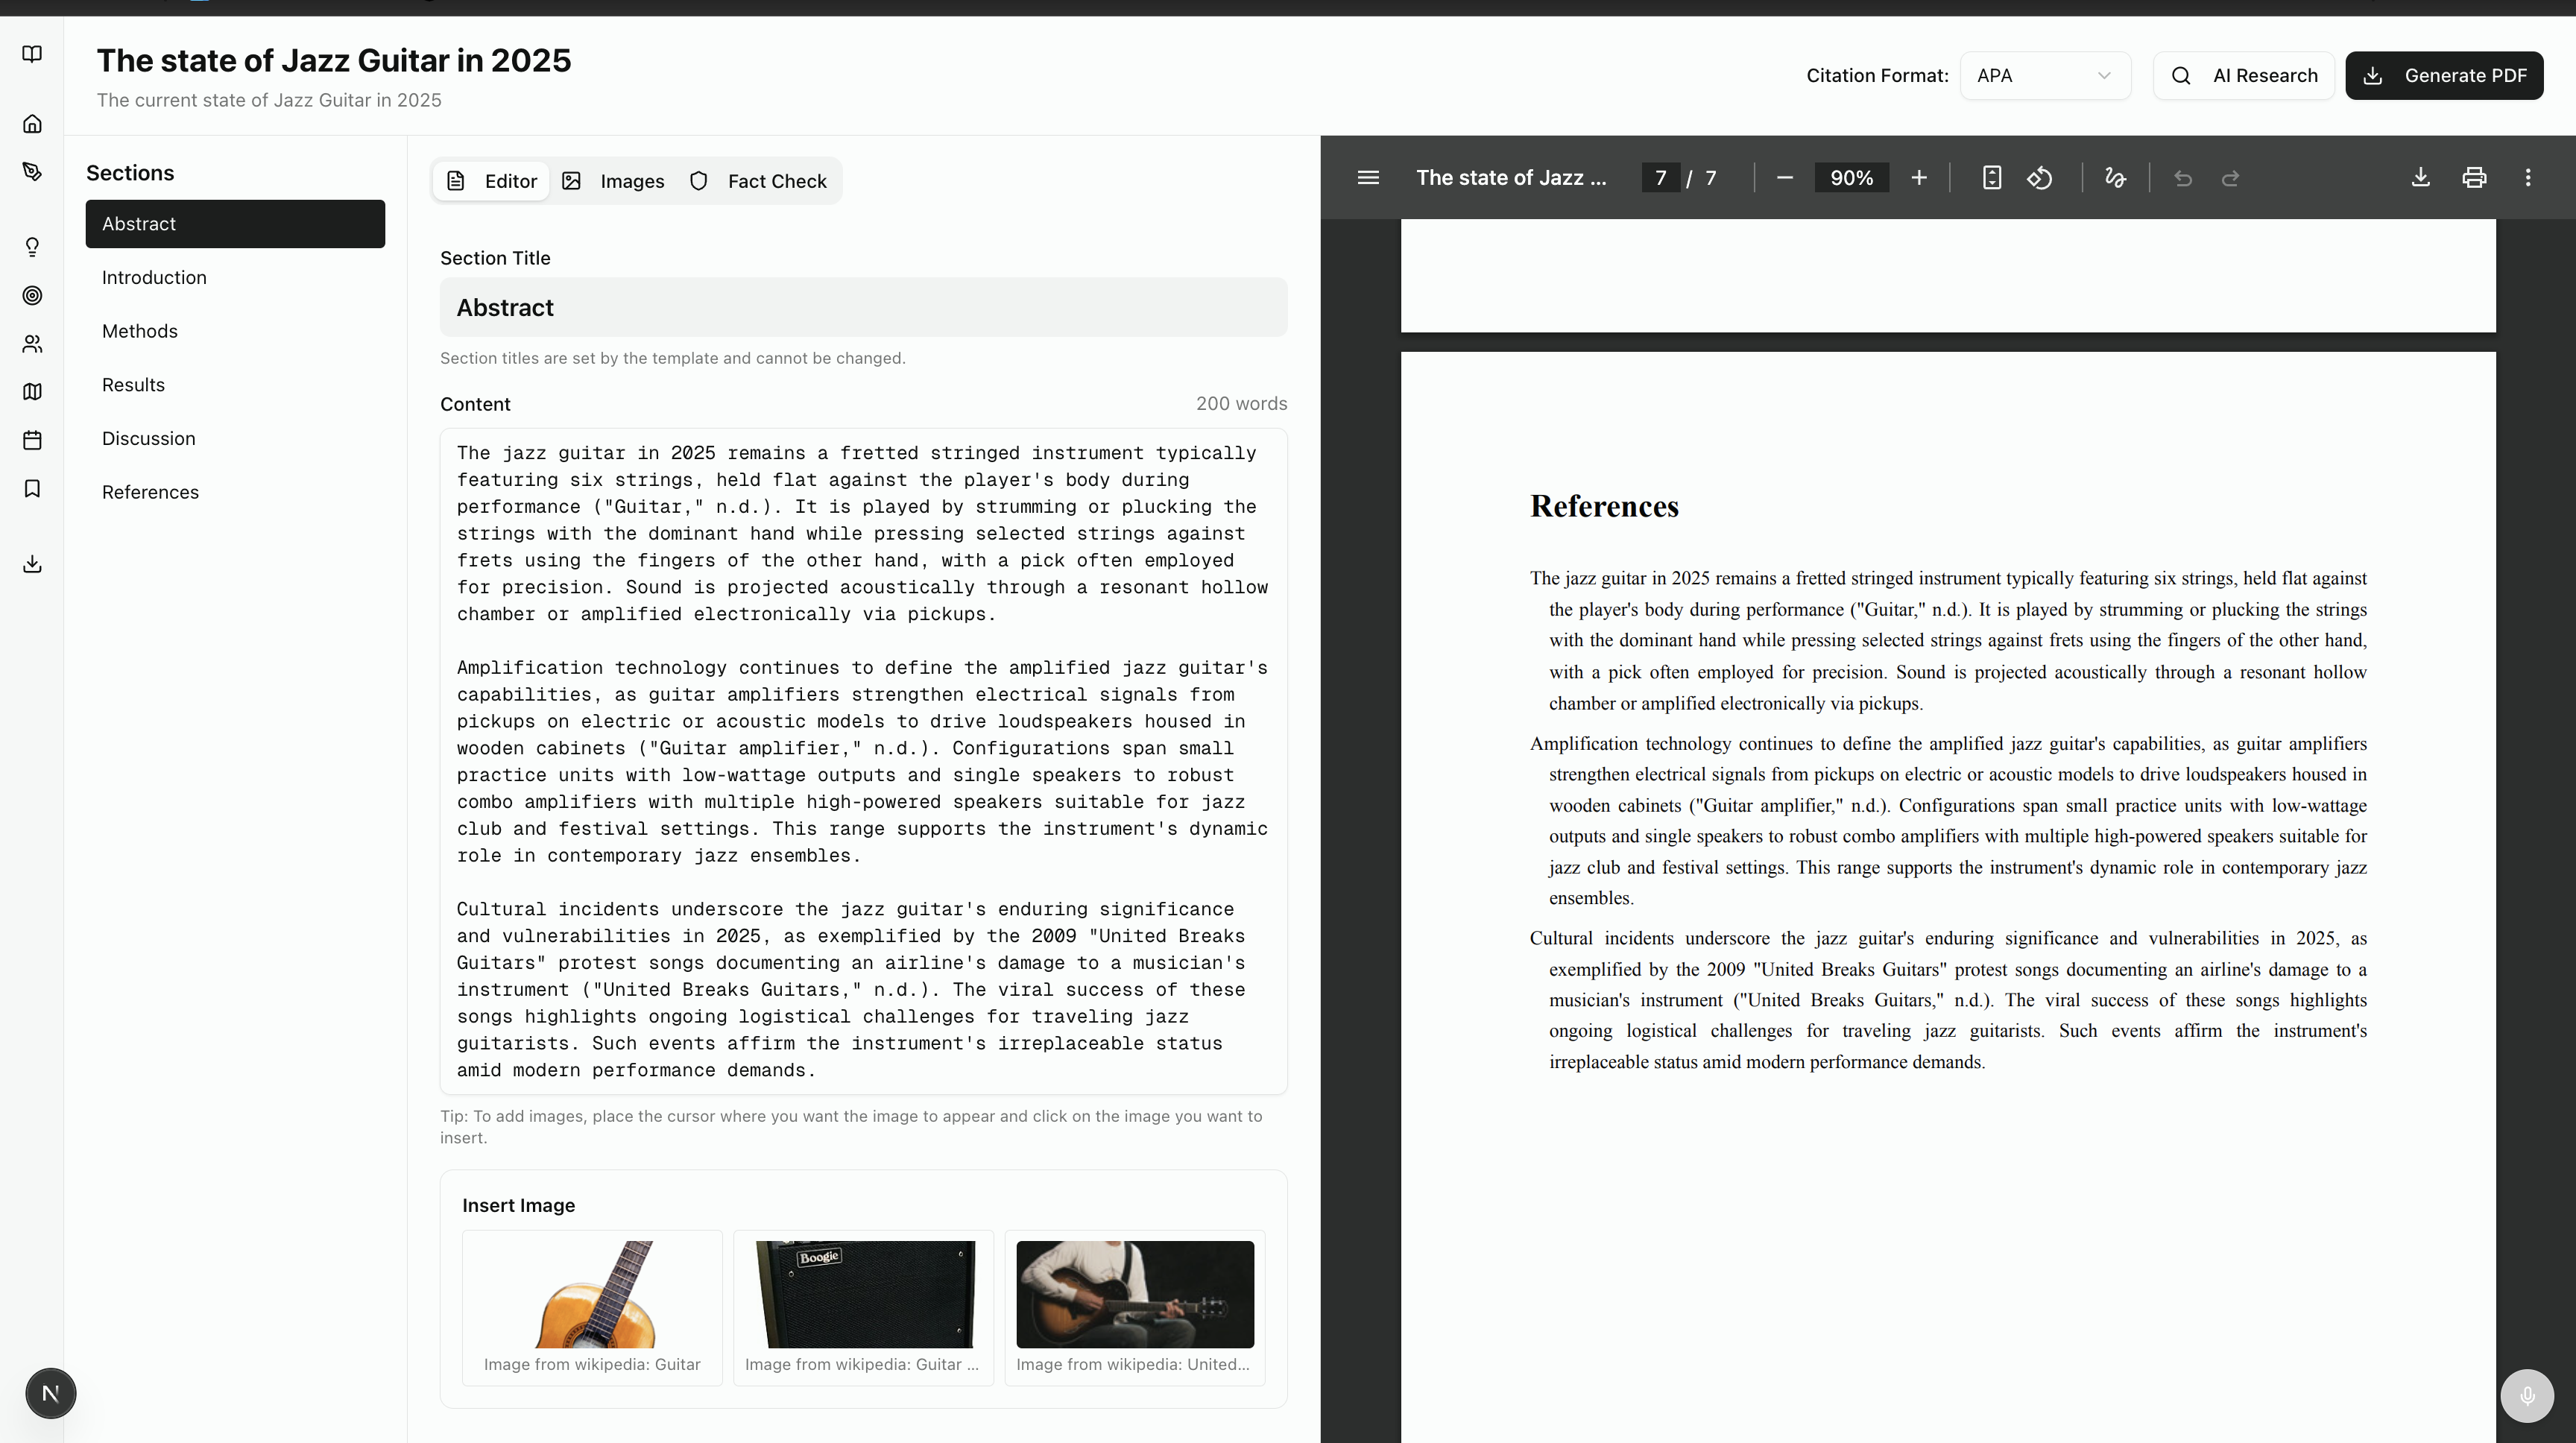Open the calendar icon in sidebar
The width and height of the screenshot is (2576, 1443).
(x=32, y=440)
